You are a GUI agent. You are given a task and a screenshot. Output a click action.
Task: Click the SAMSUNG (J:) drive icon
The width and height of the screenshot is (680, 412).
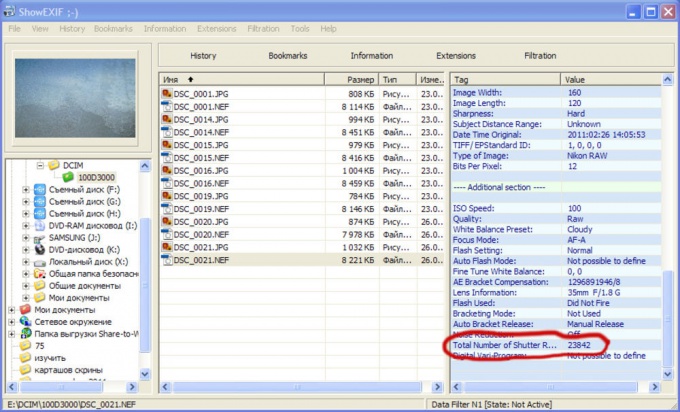click(39, 238)
